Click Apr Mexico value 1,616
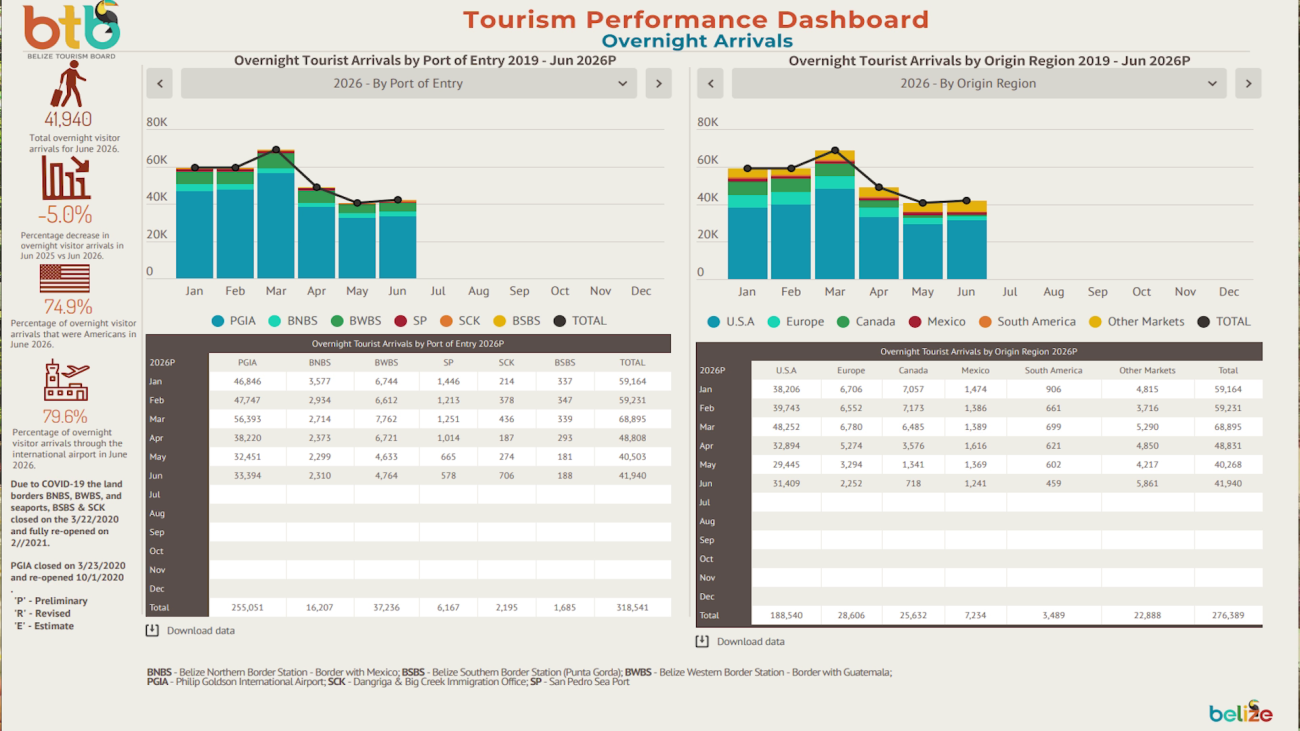The image size is (1300, 731). coord(975,446)
